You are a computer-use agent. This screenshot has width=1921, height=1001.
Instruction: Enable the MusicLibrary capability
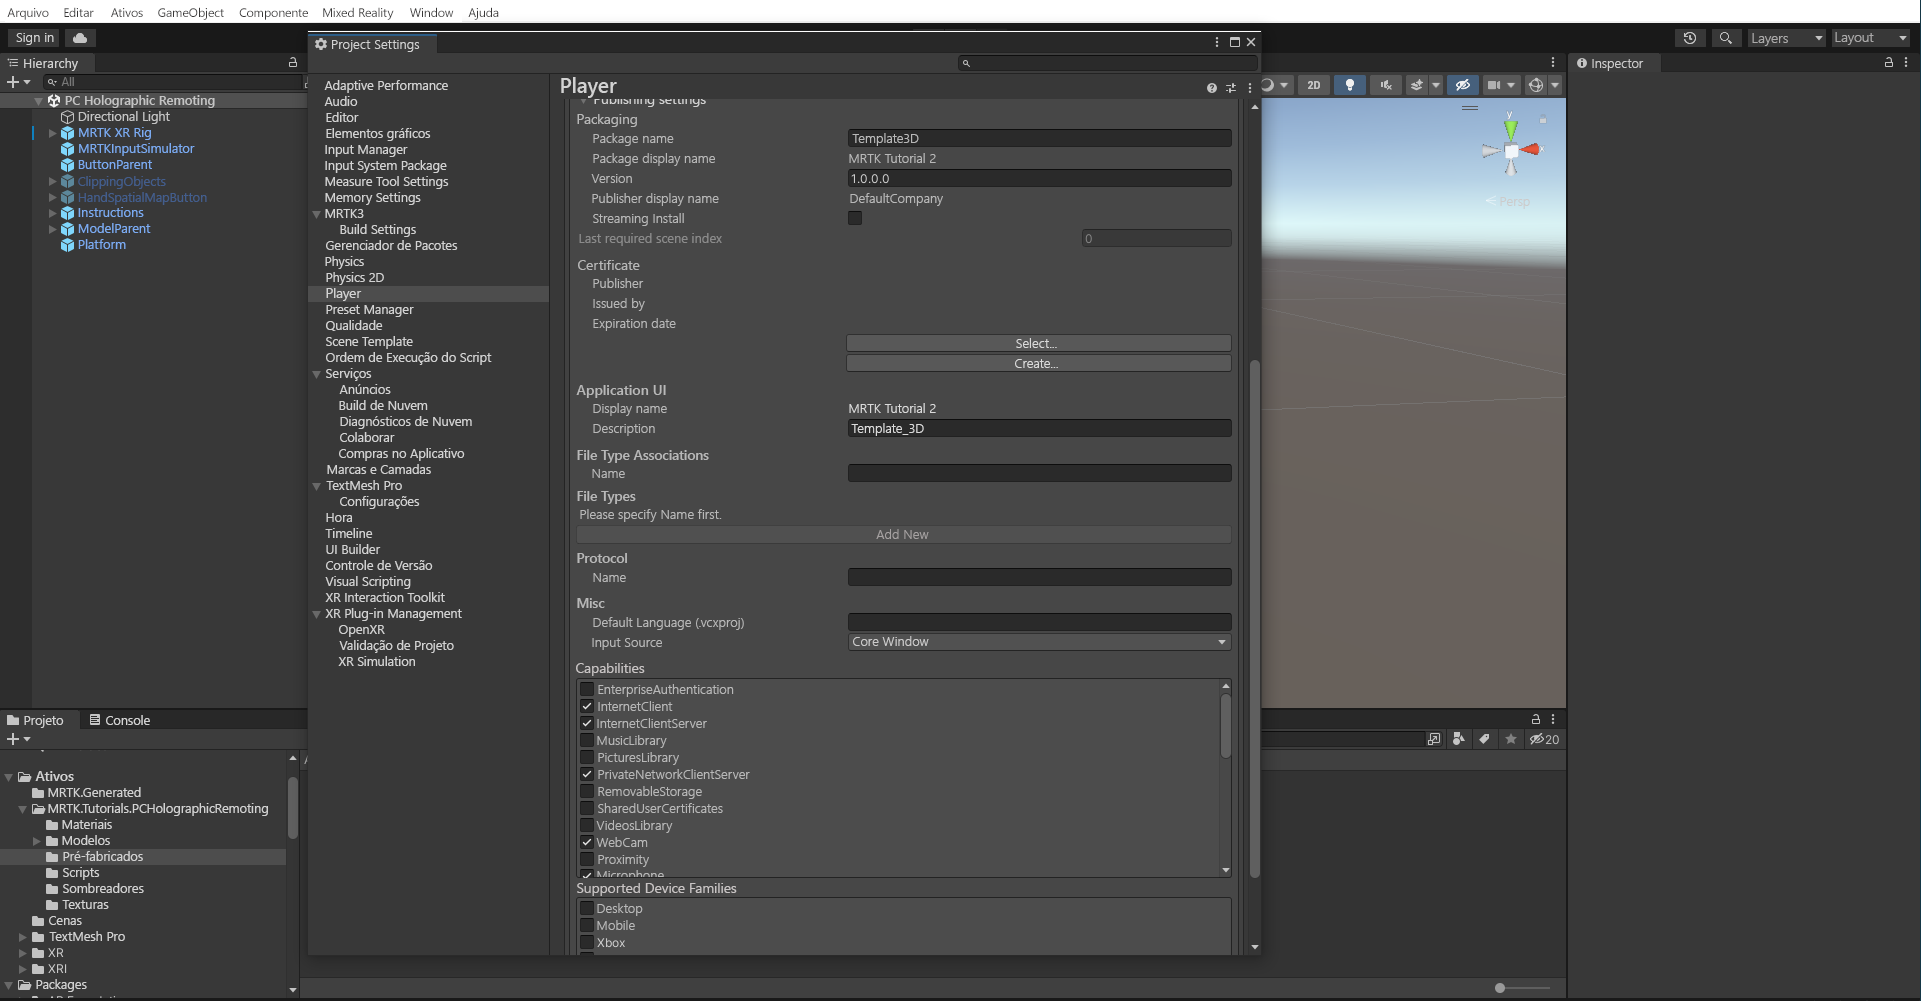click(x=587, y=740)
